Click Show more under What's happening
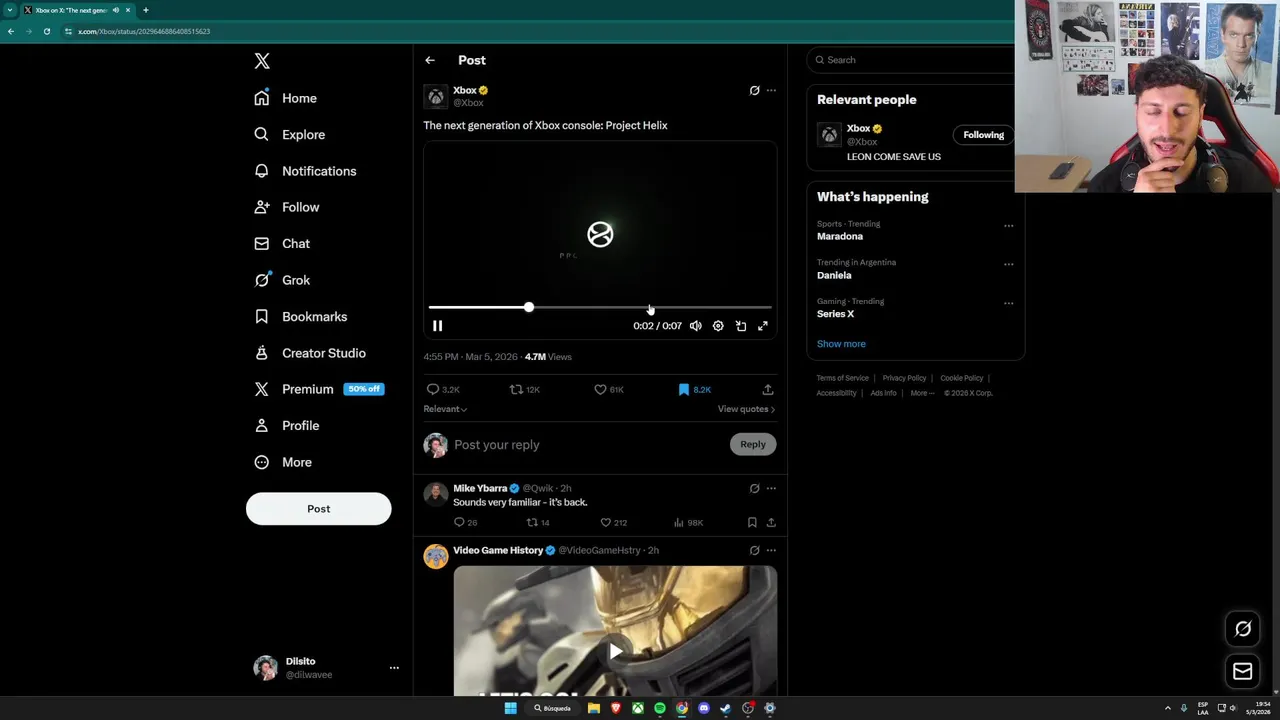The width and height of the screenshot is (1280, 720). [x=841, y=344]
